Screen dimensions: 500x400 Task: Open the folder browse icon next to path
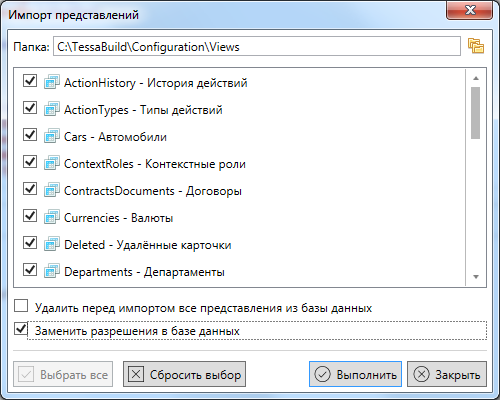click(476, 46)
